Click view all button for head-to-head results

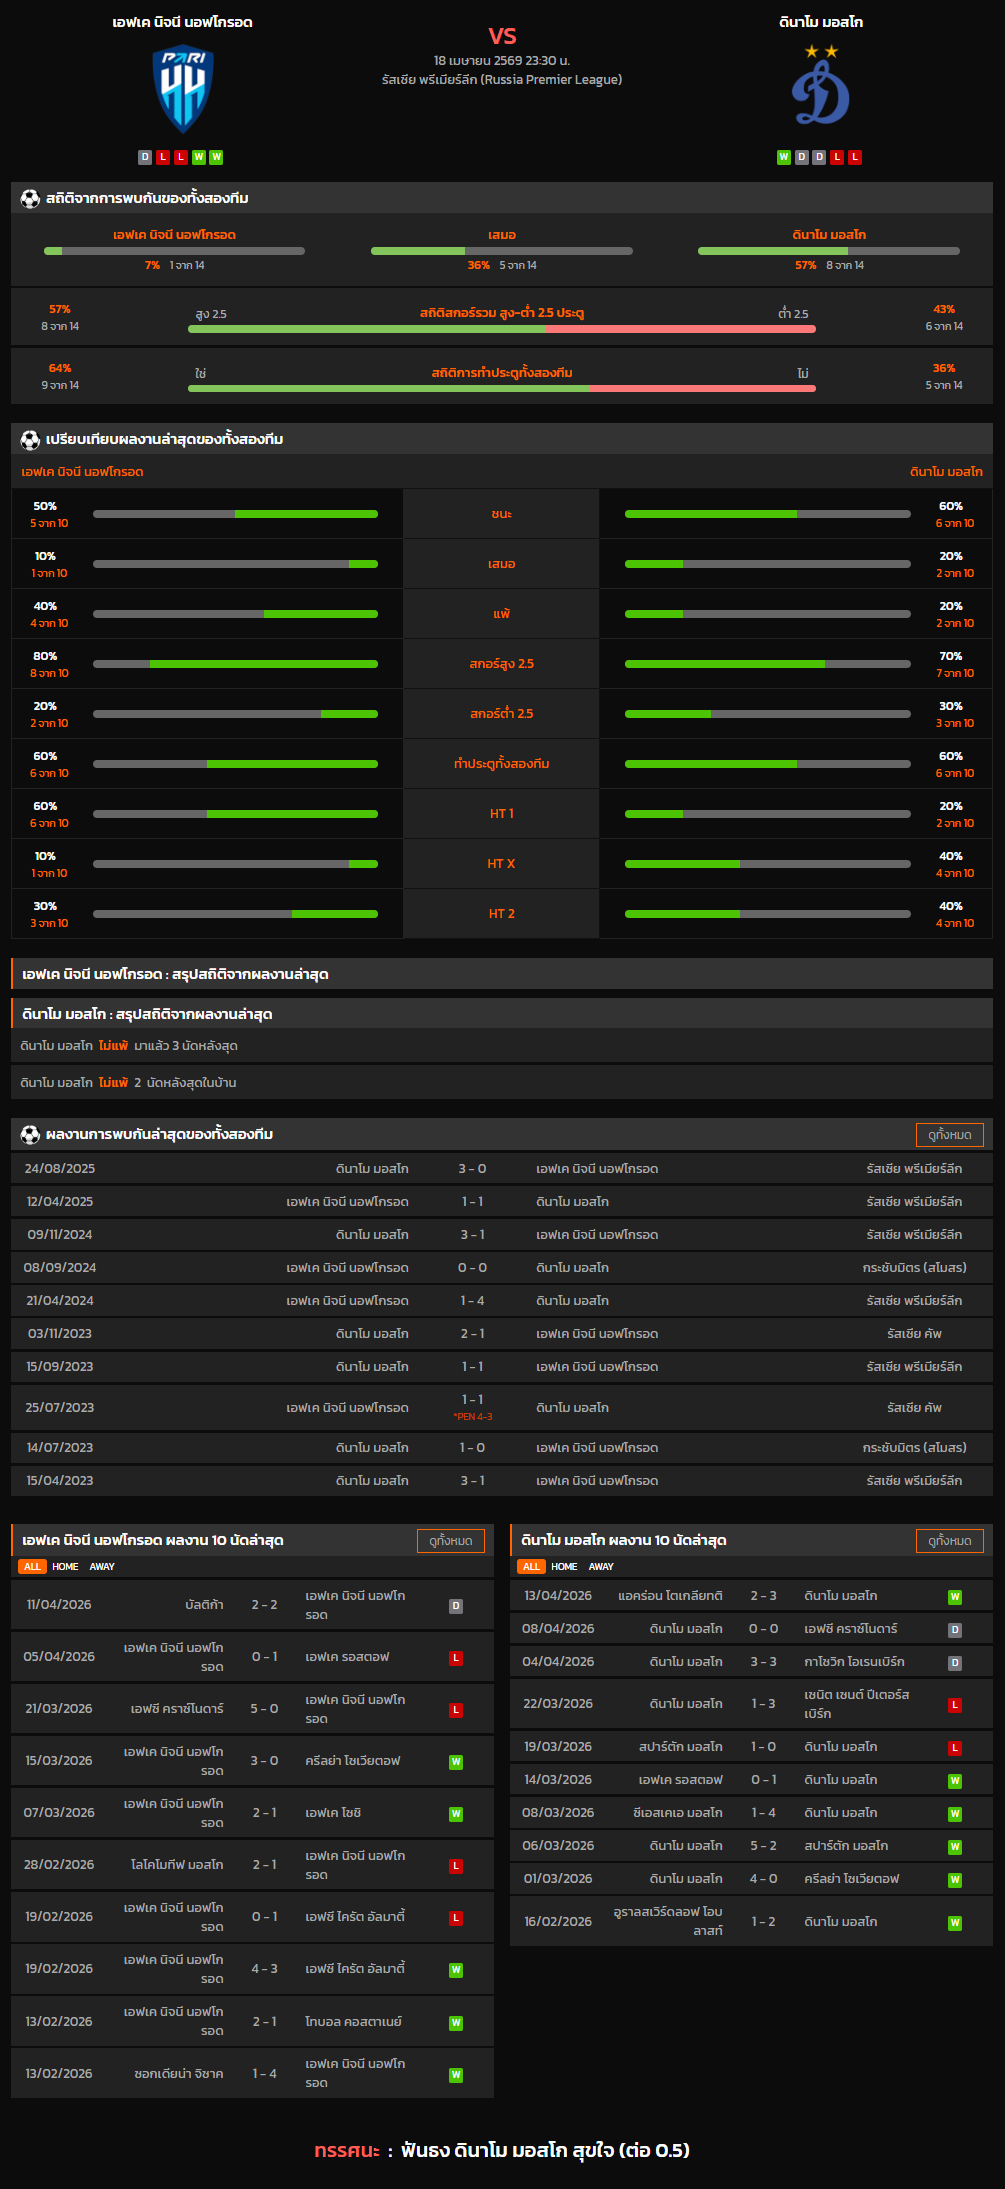click(949, 1135)
